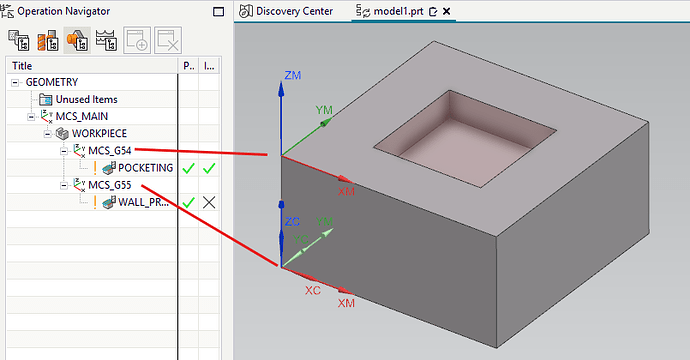
Task: Select the WORKPIECE node
Action: (99, 133)
